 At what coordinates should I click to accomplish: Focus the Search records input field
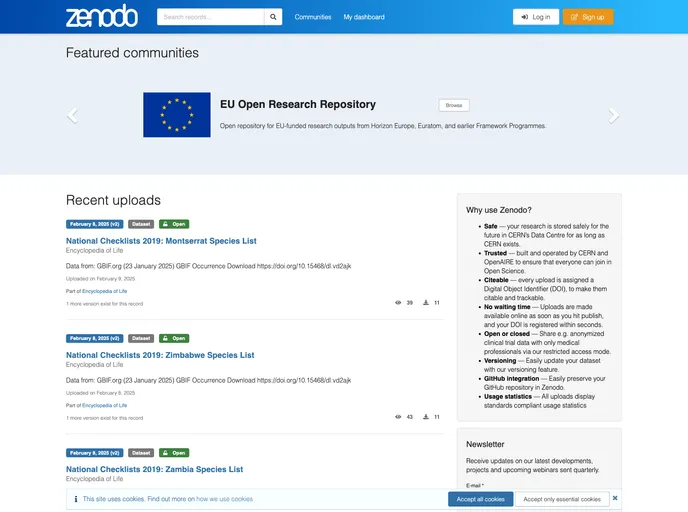point(210,17)
